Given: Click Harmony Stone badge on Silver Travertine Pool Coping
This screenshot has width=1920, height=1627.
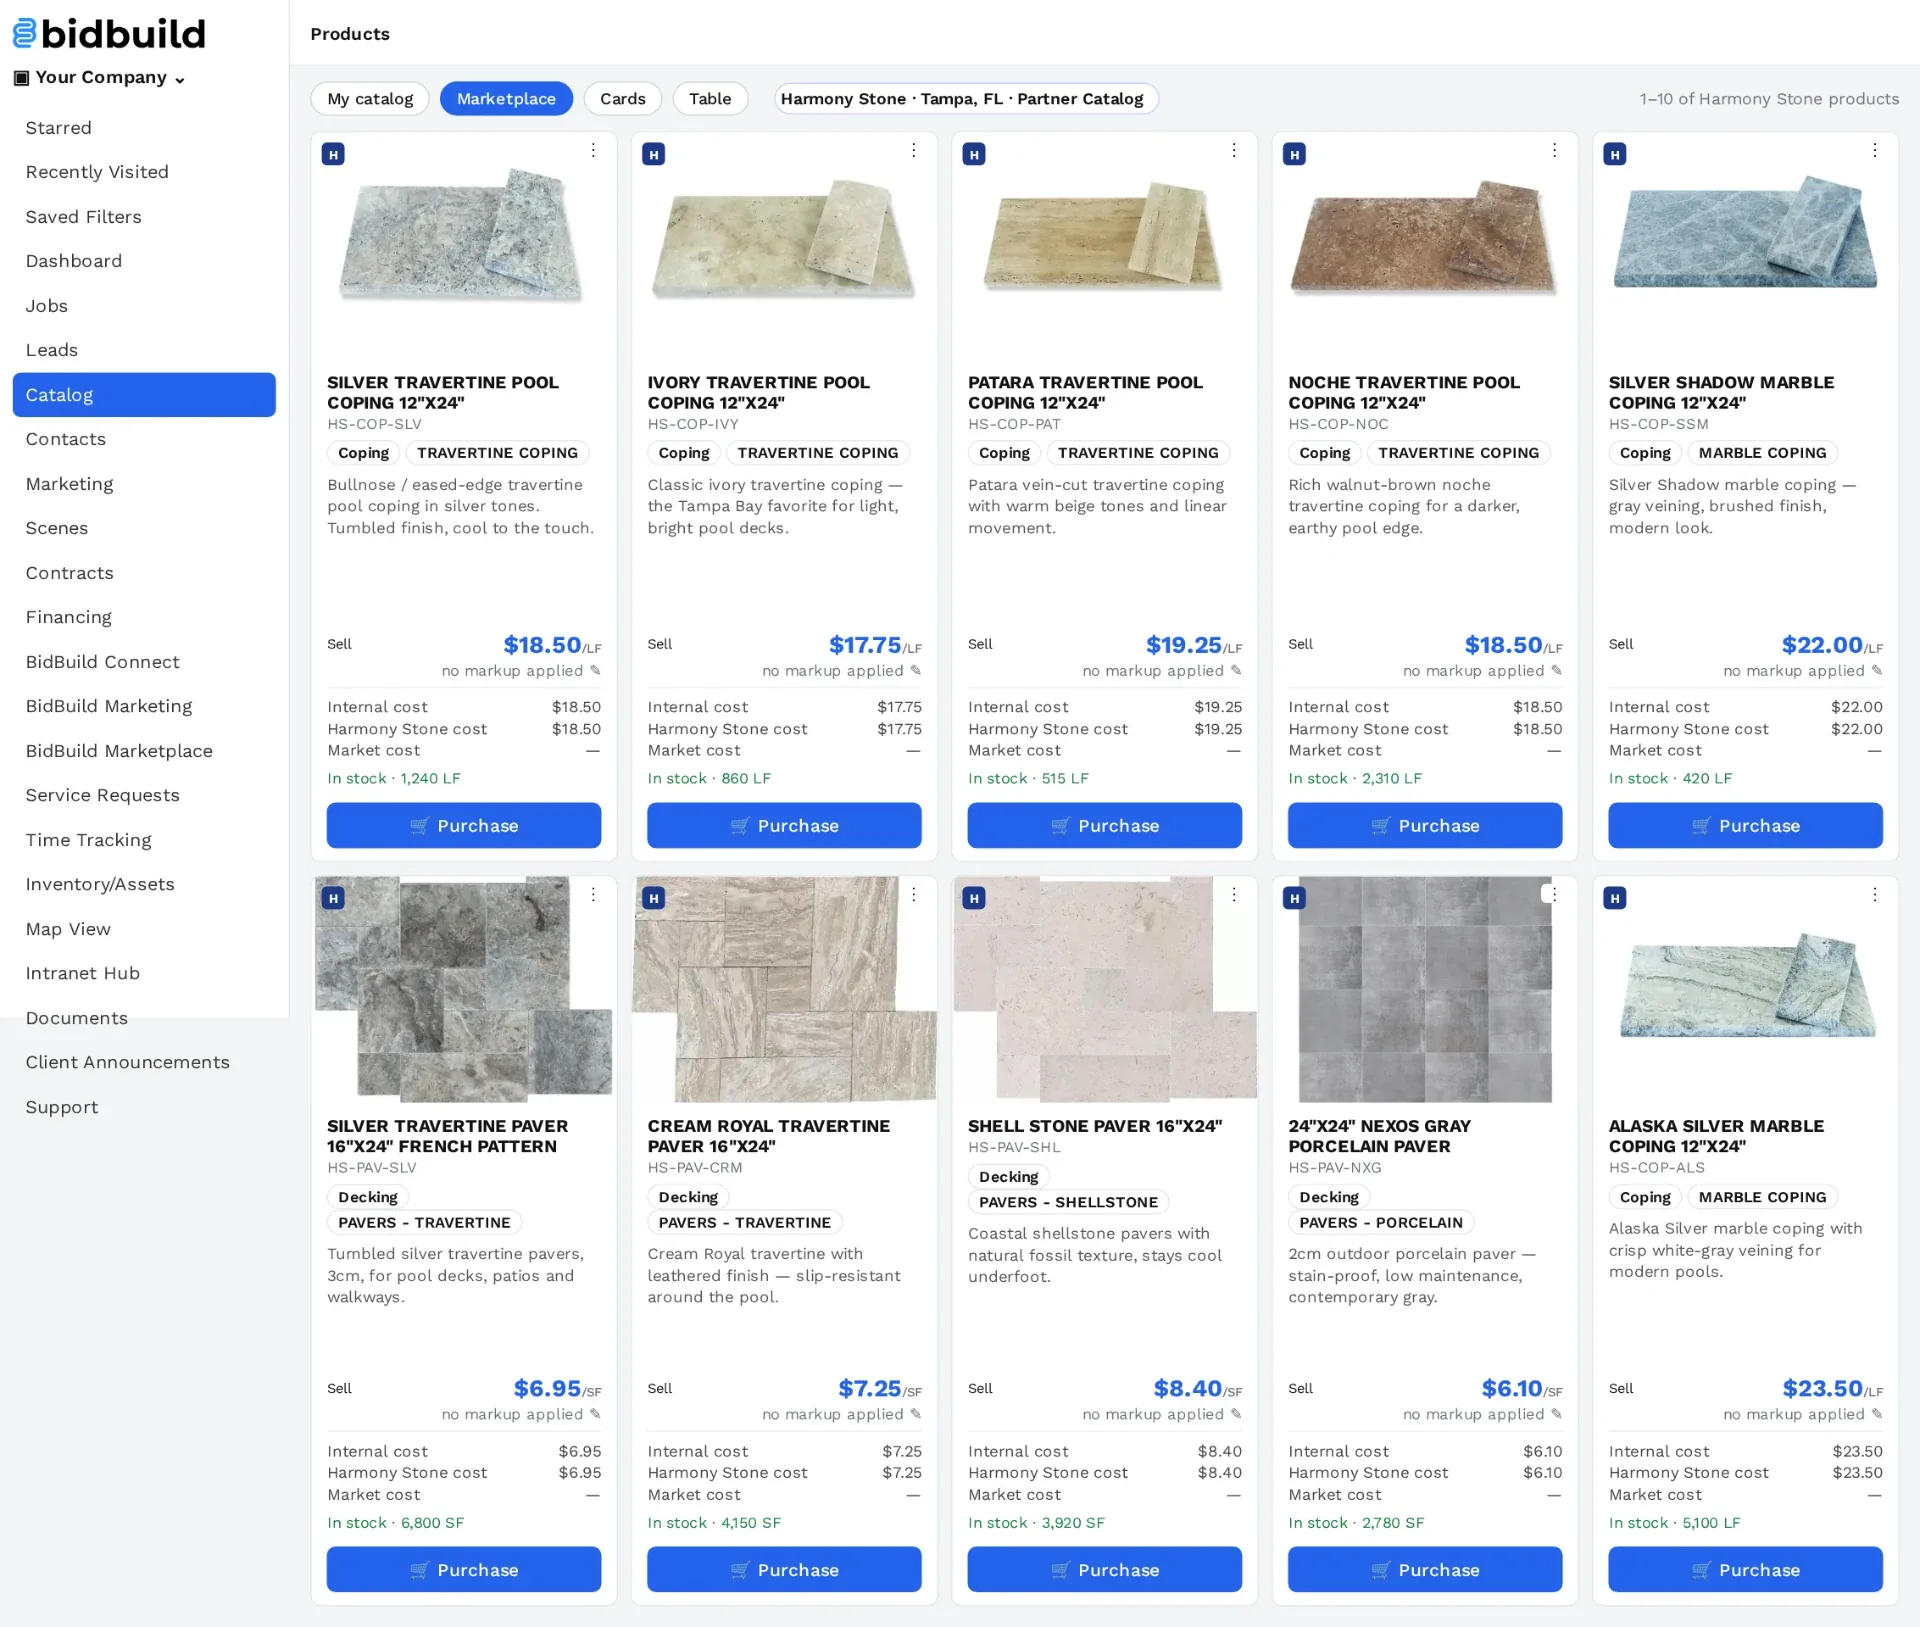Looking at the screenshot, I should pyautogui.click(x=333, y=154).
